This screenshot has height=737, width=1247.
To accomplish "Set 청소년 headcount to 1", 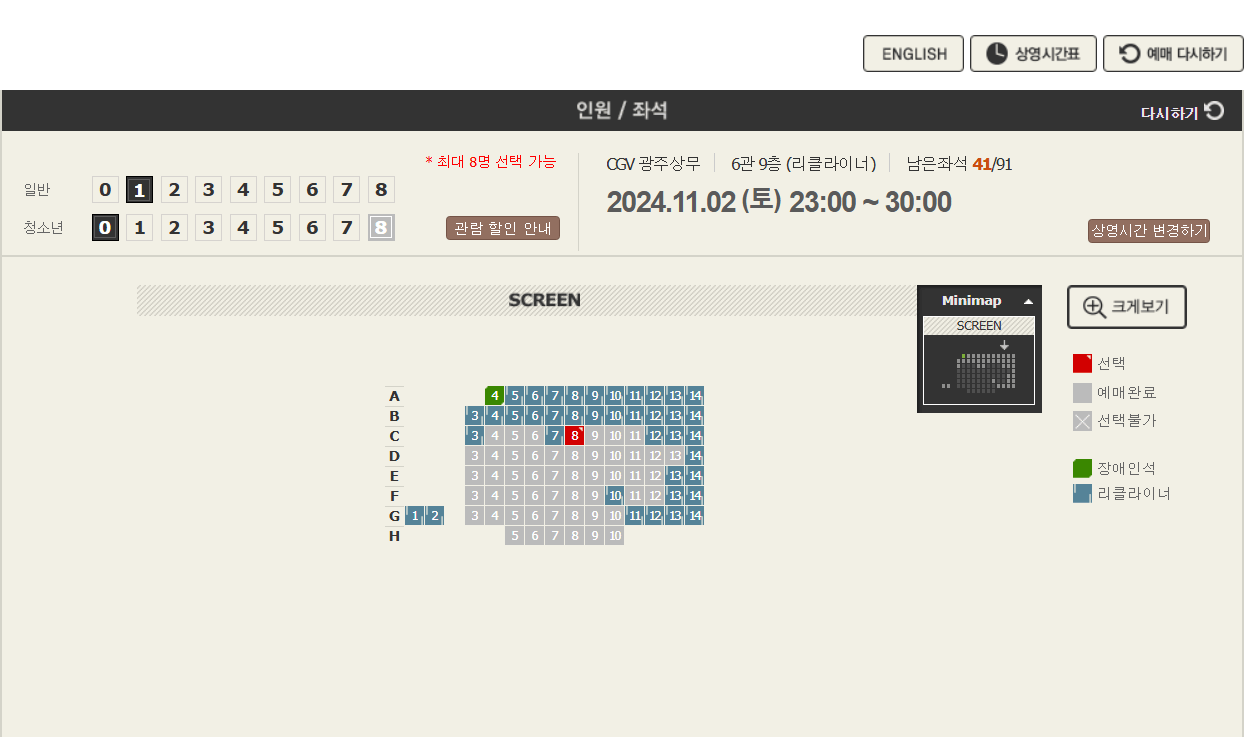I will 139,228.
